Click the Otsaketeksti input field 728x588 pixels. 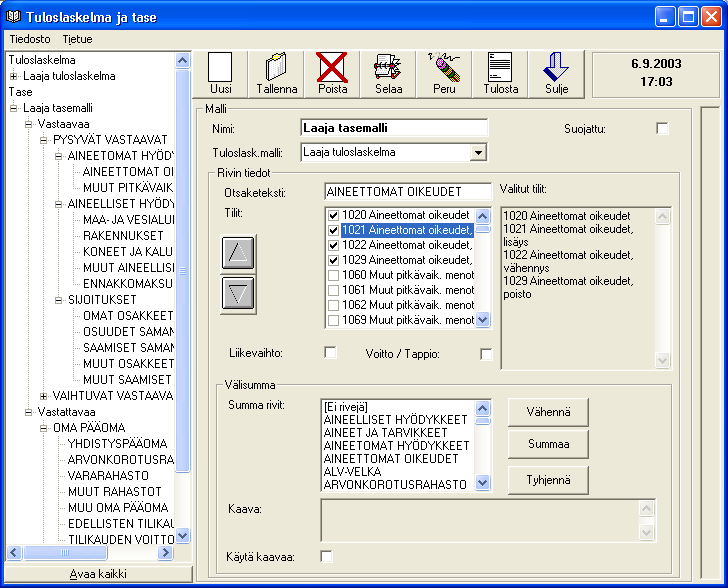[x=408, y=191]
